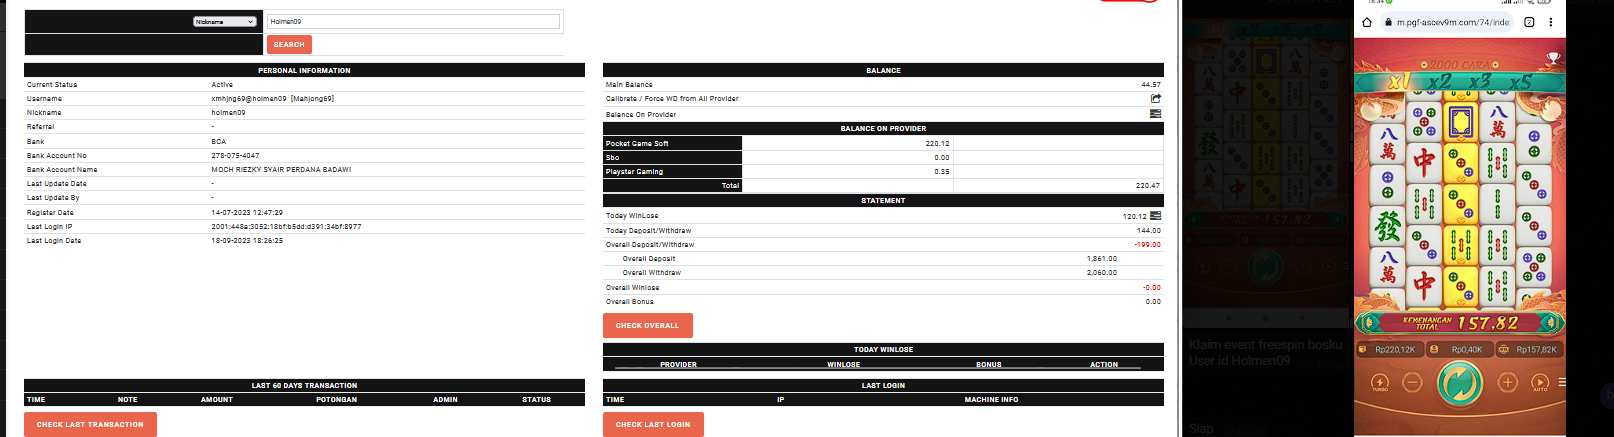Click the Overall Withdraw value 2,060.00
The image size is (1614, 437).
(1102, 272)
